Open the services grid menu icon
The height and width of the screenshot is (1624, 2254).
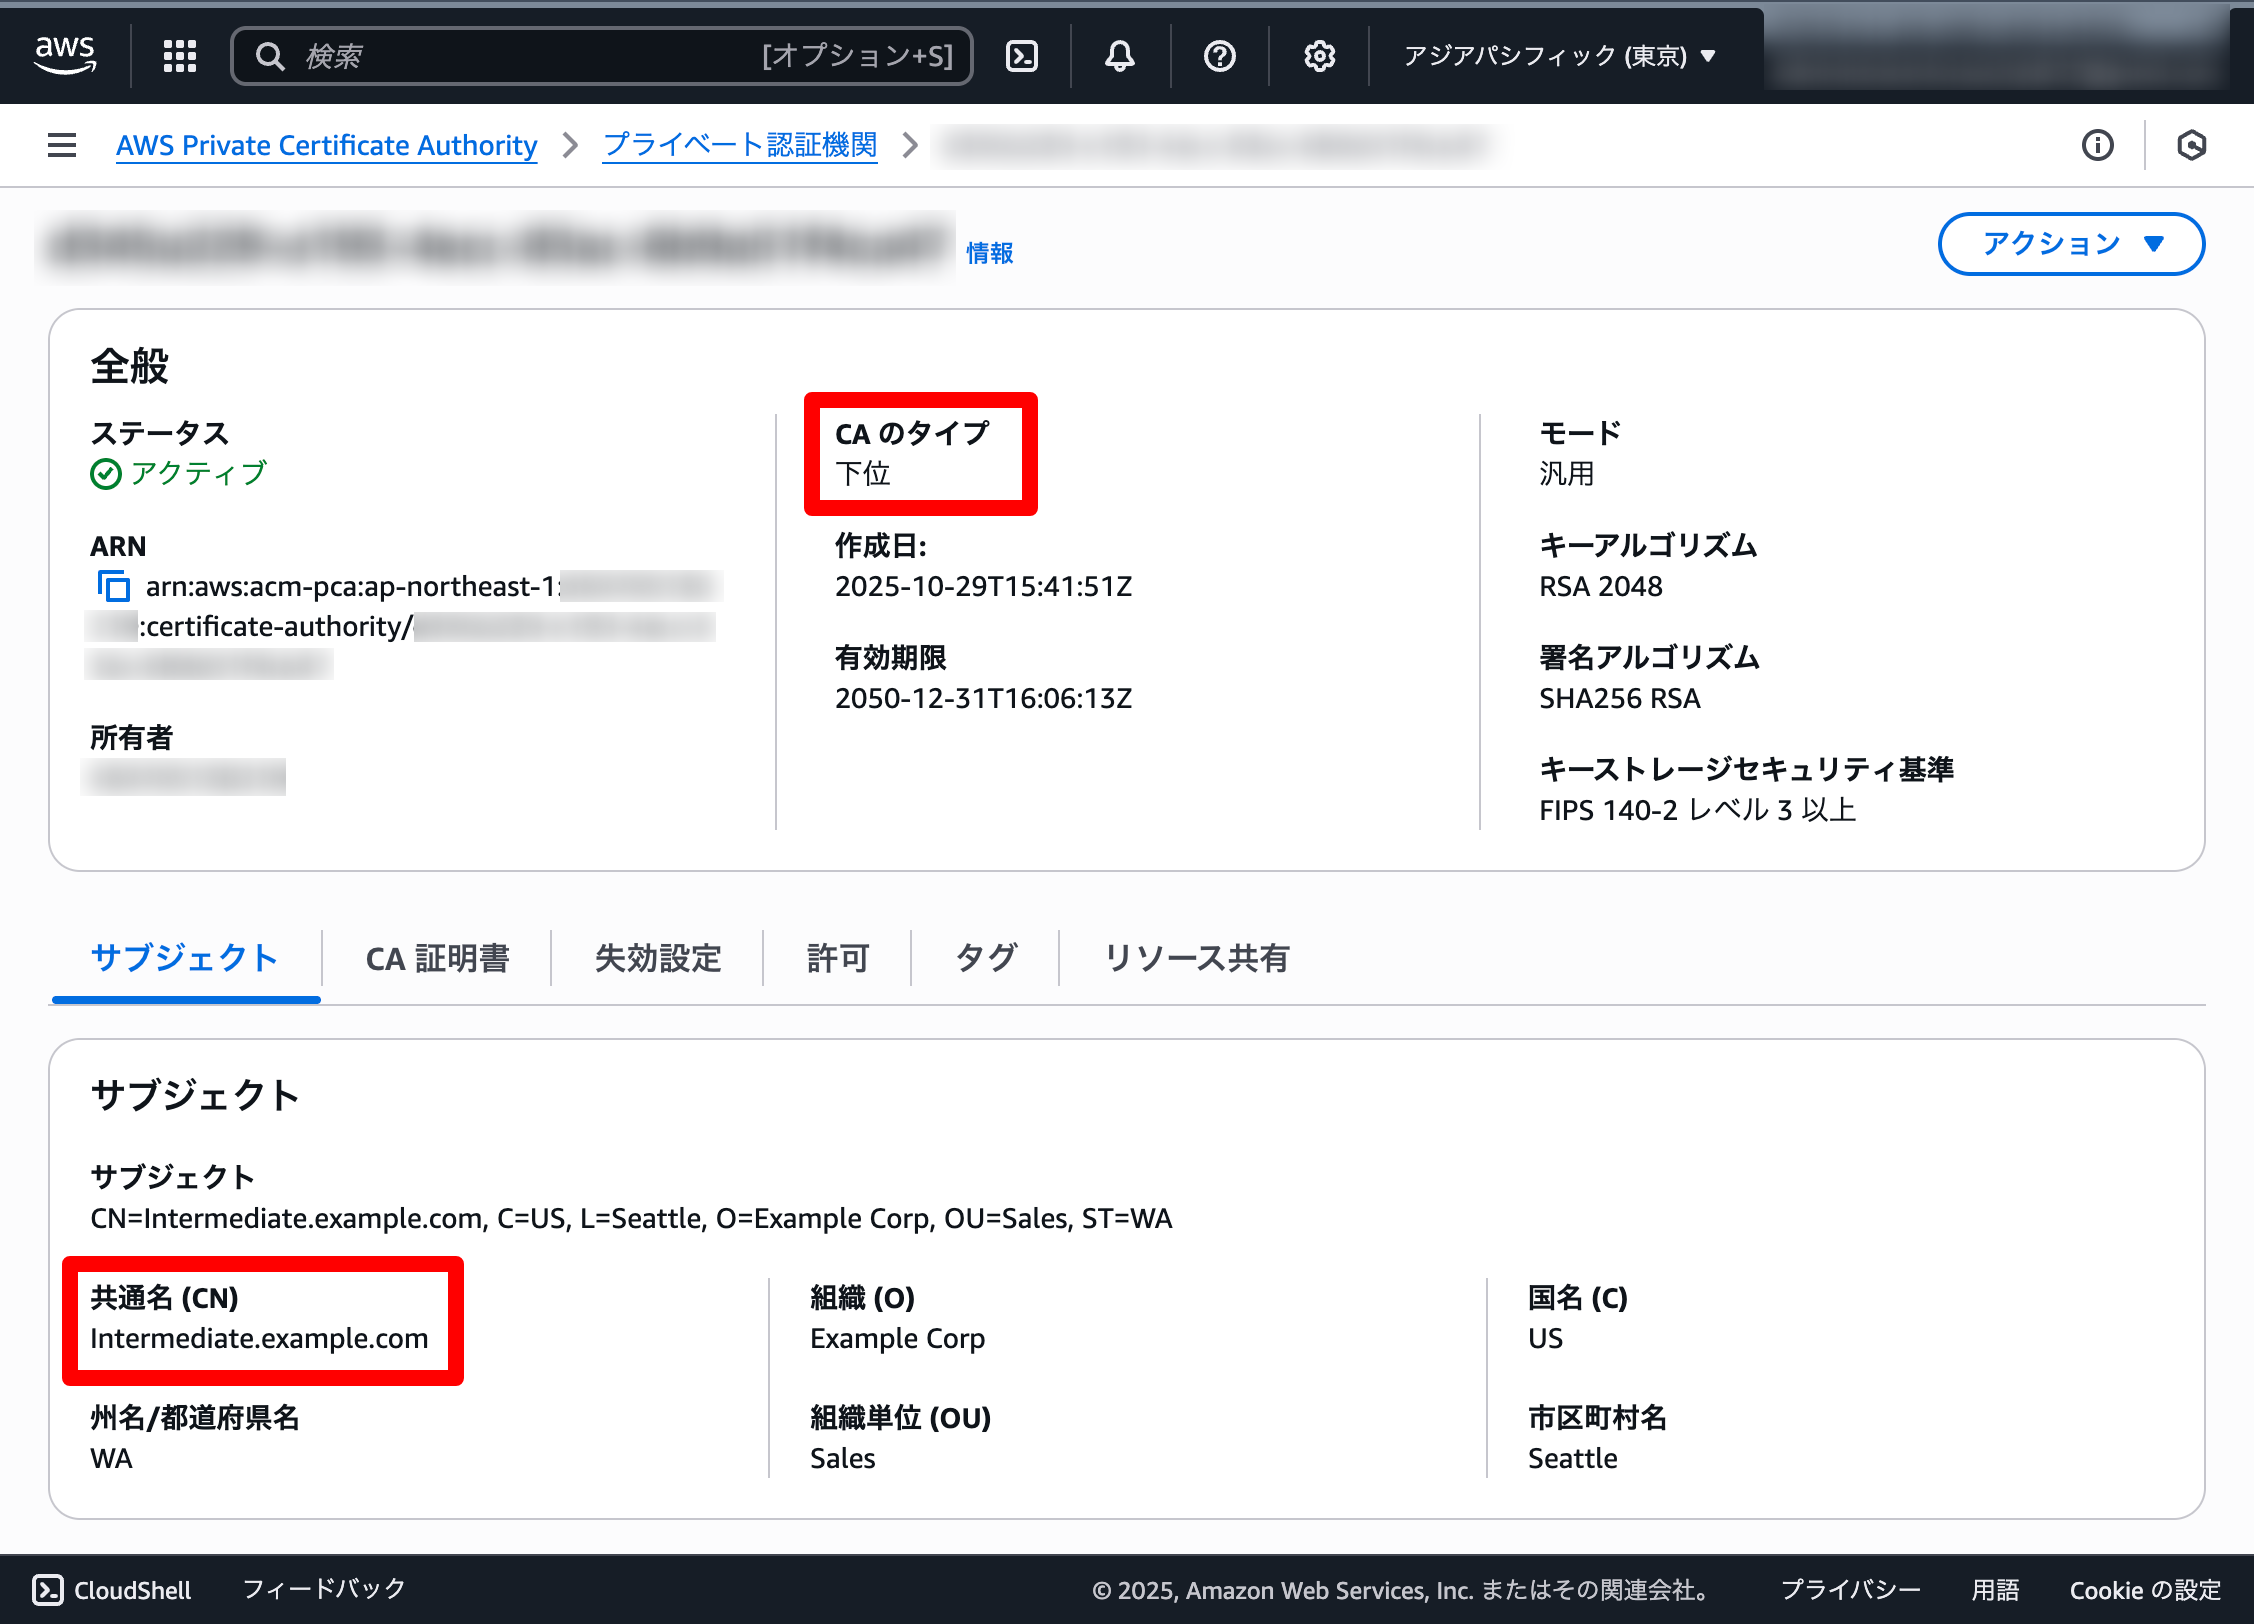[x=180, y=56]
